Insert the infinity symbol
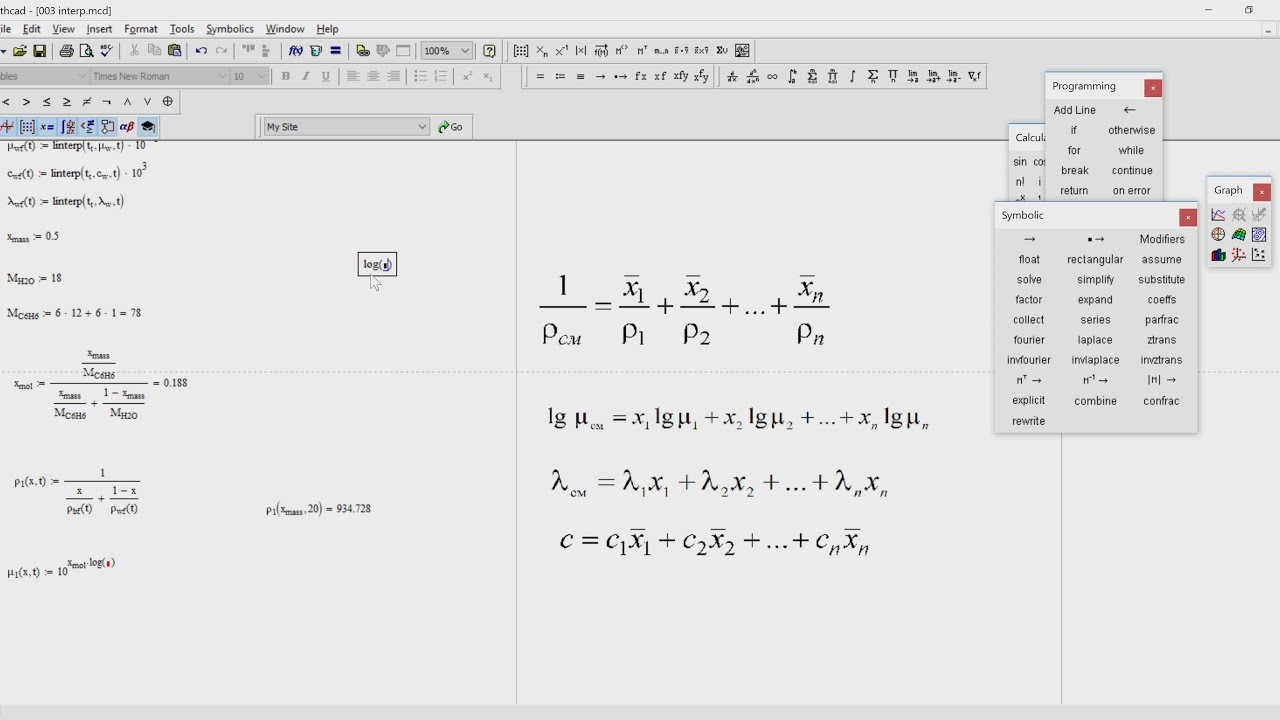 (x=772, y=77)
